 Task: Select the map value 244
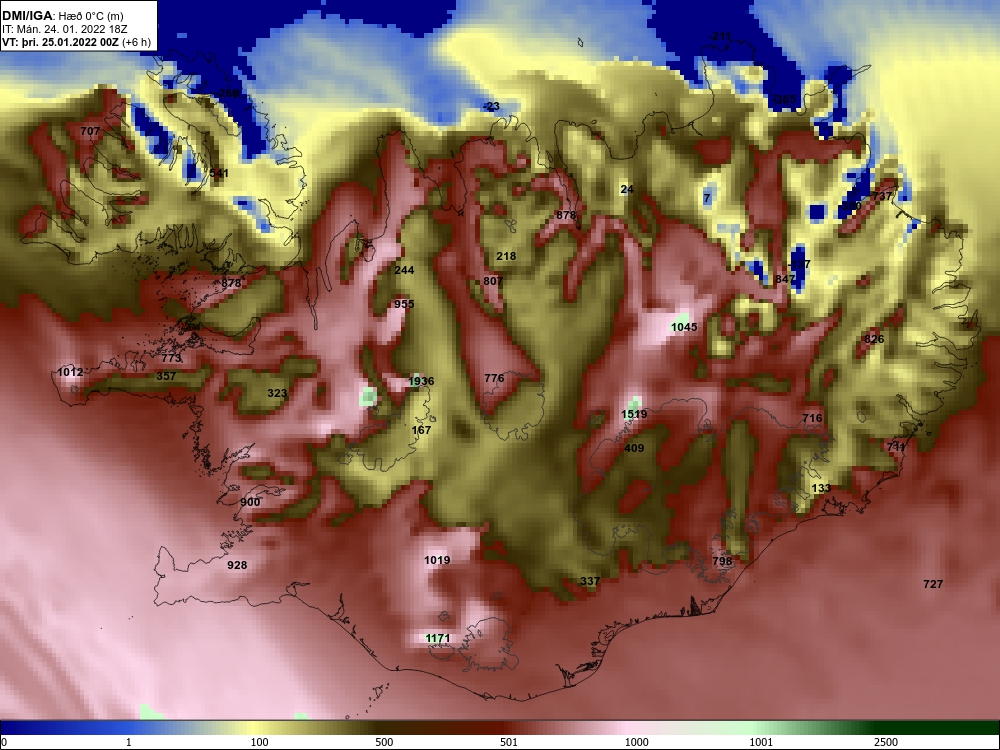(x=404, y=270)
